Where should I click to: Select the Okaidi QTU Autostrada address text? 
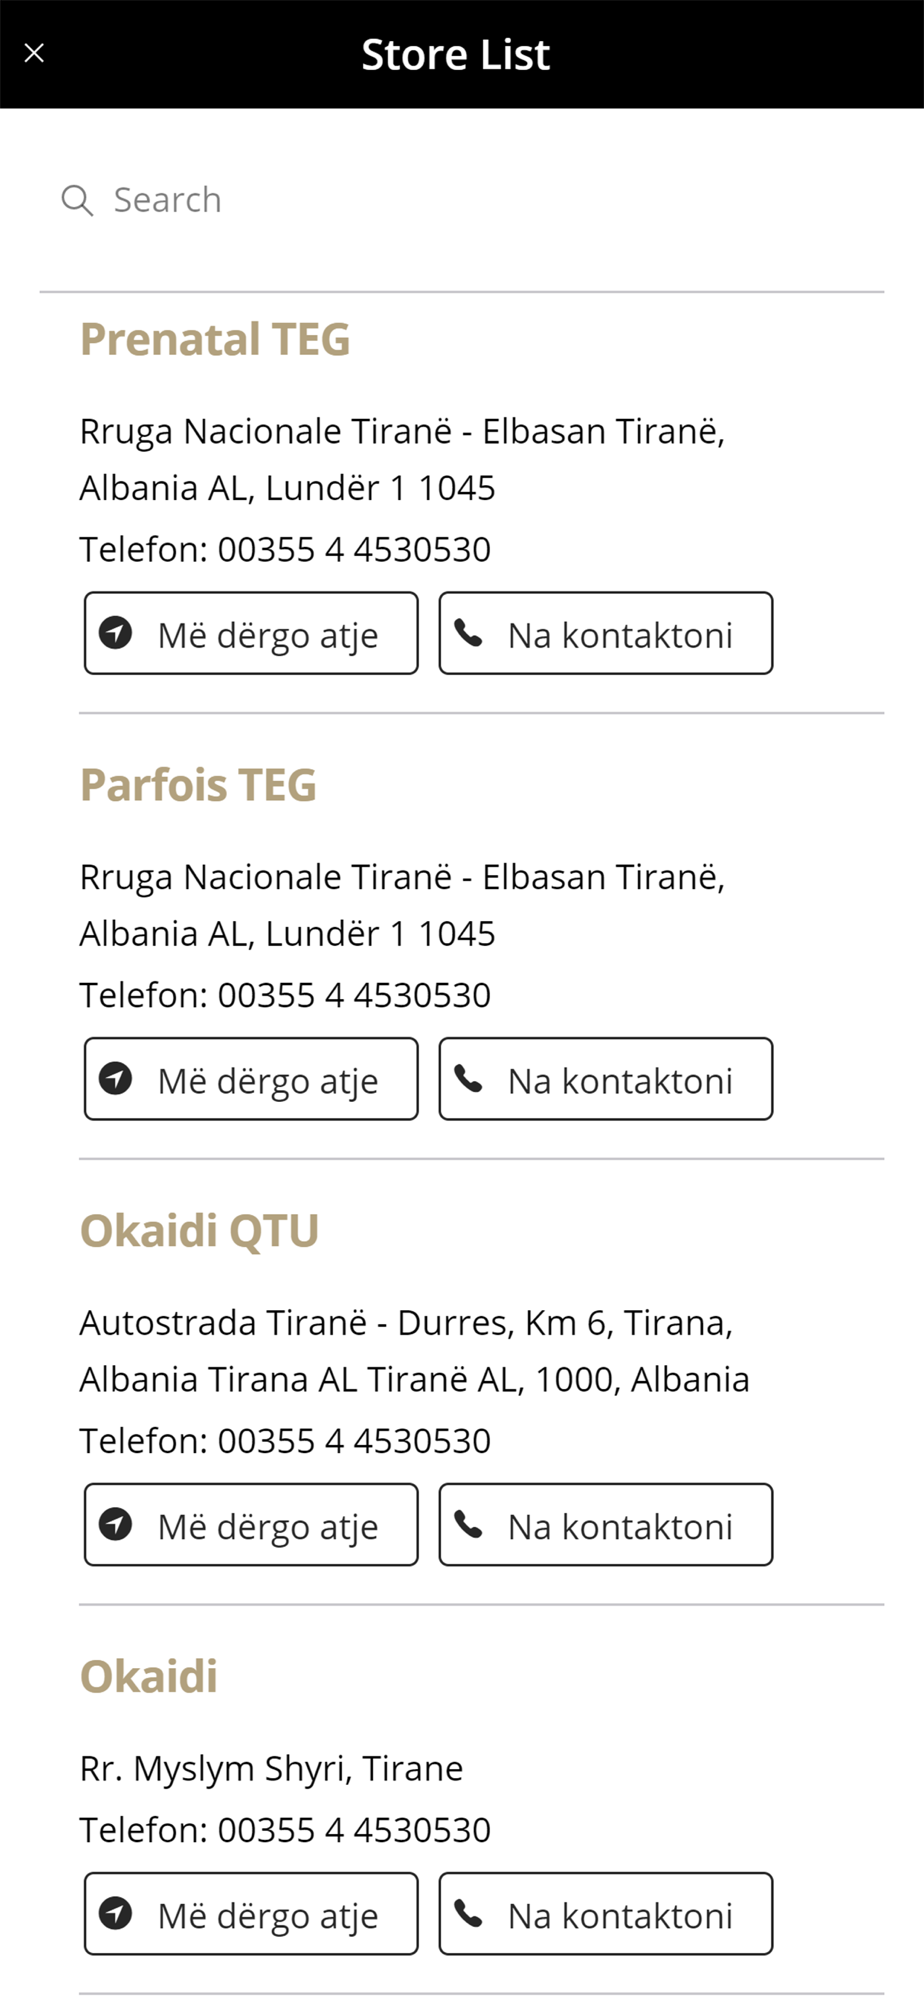pos(415,1351)
